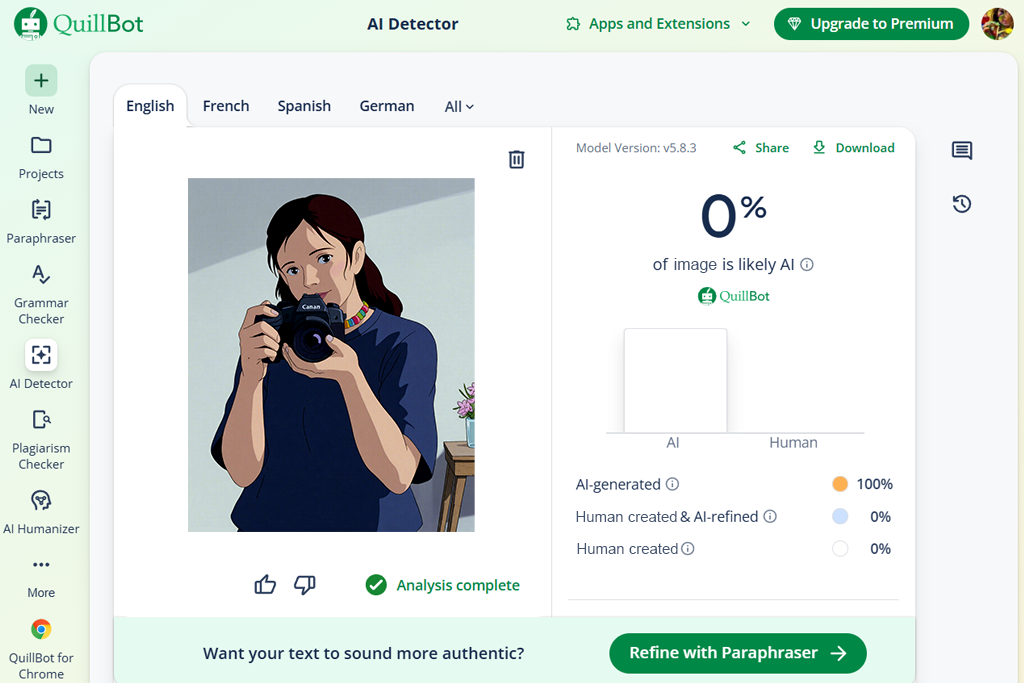
Task: Show info for Human created & AI-refined
Action: (x=771, y=516)
